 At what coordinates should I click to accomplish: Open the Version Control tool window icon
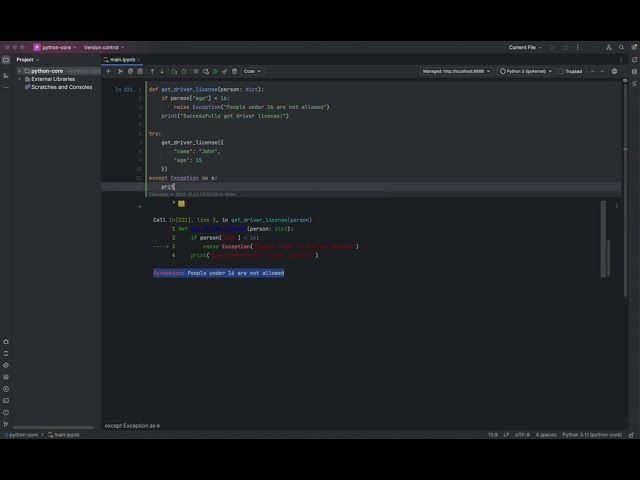tap(6, 424)
